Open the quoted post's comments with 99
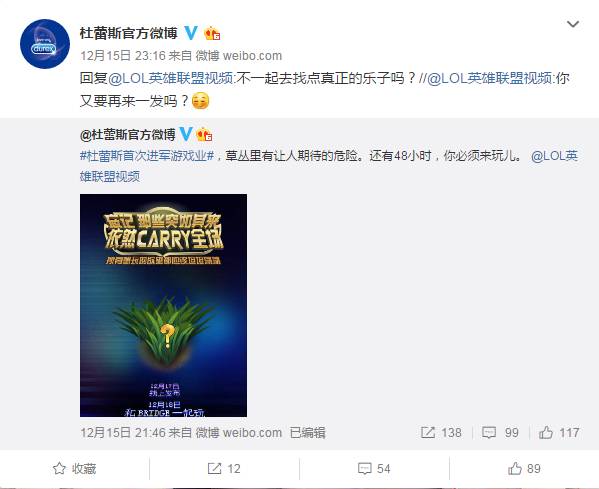The width and height of the screenshot is (599, 489). pos(500,433)
